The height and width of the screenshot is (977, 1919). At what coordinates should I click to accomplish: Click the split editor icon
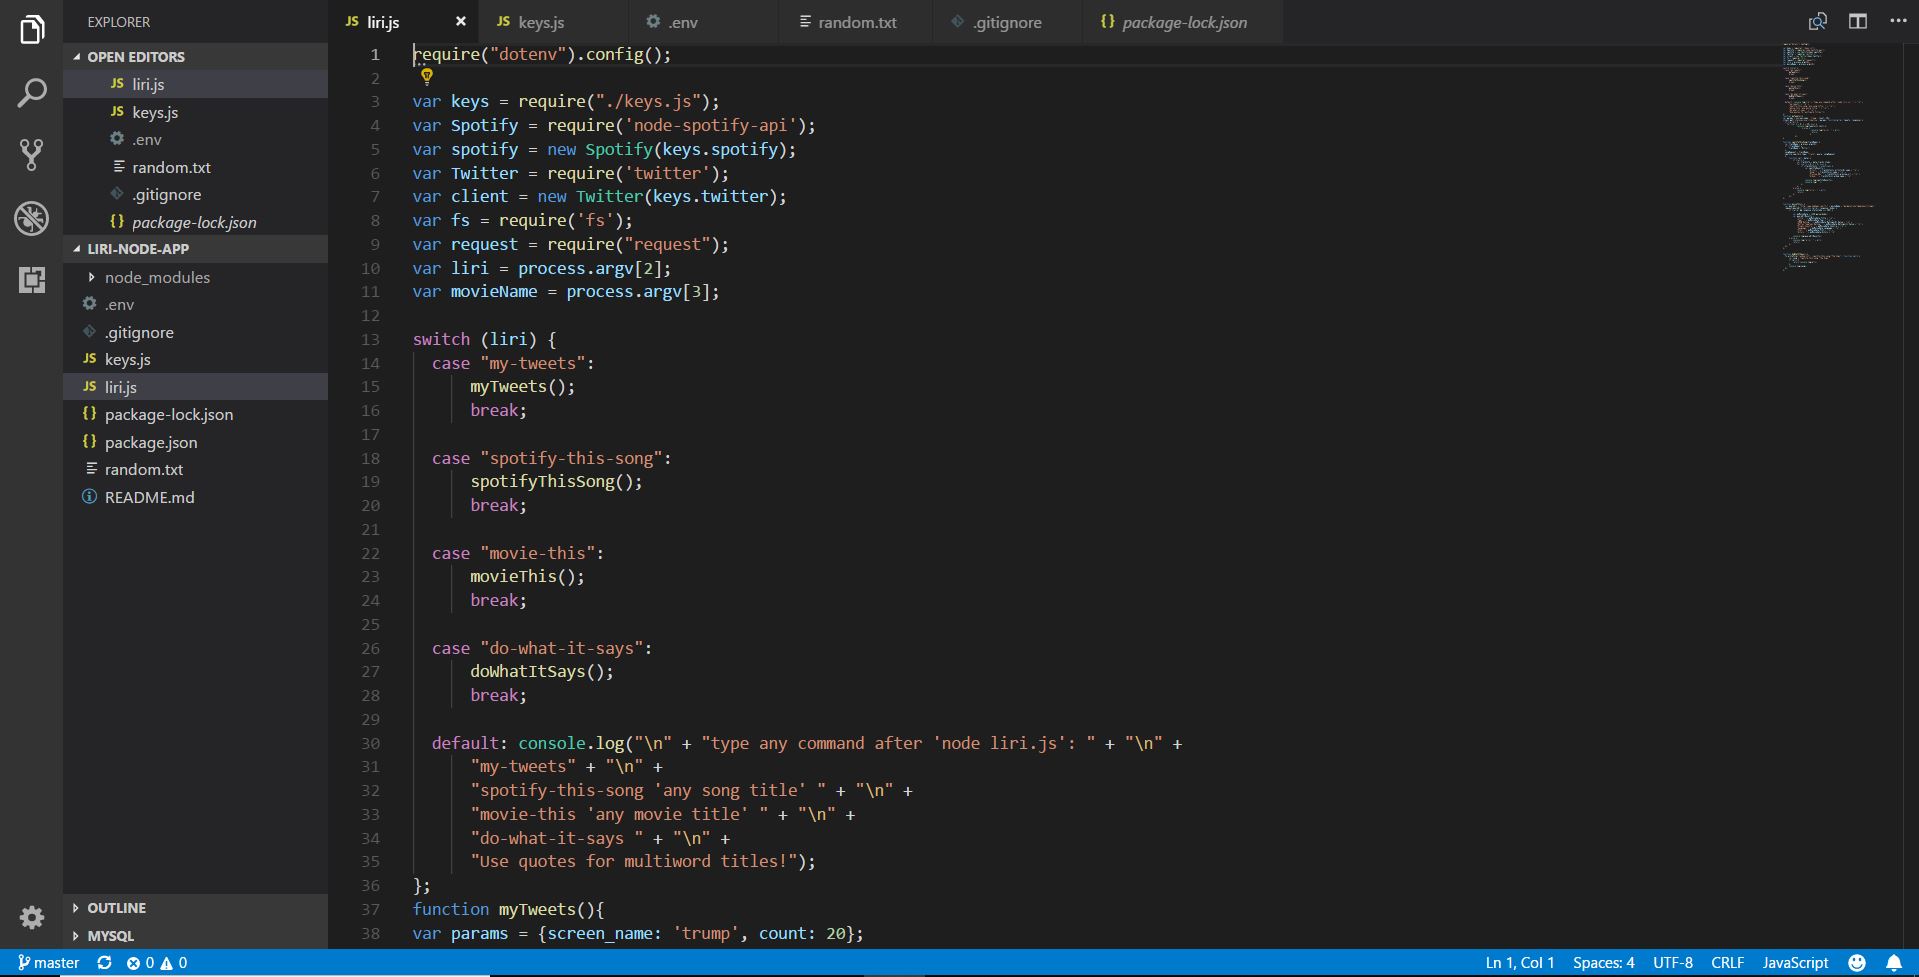pyautogui.click(x=1857, y=22)
